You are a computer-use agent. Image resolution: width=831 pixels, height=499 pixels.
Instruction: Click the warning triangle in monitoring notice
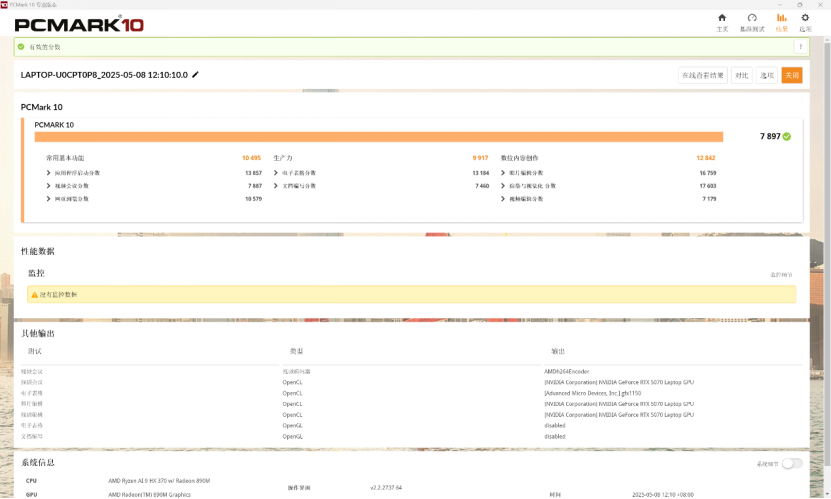point(34,295)
